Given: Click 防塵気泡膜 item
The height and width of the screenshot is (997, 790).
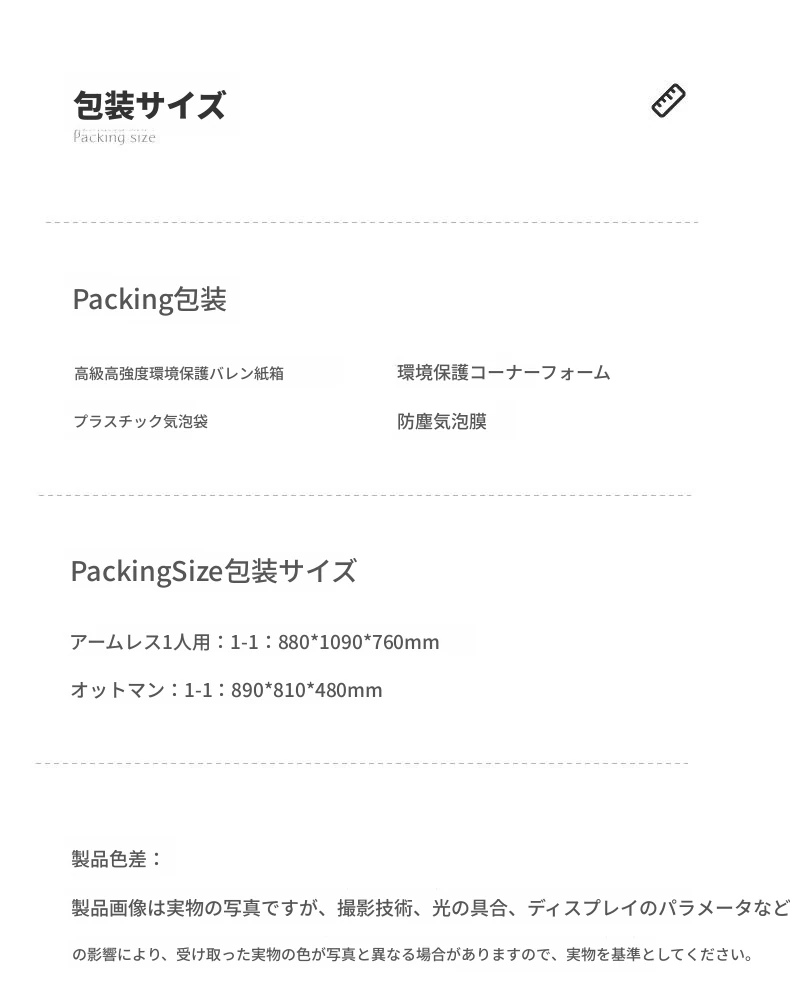Looking at the screenshot, I should (442, 422).
